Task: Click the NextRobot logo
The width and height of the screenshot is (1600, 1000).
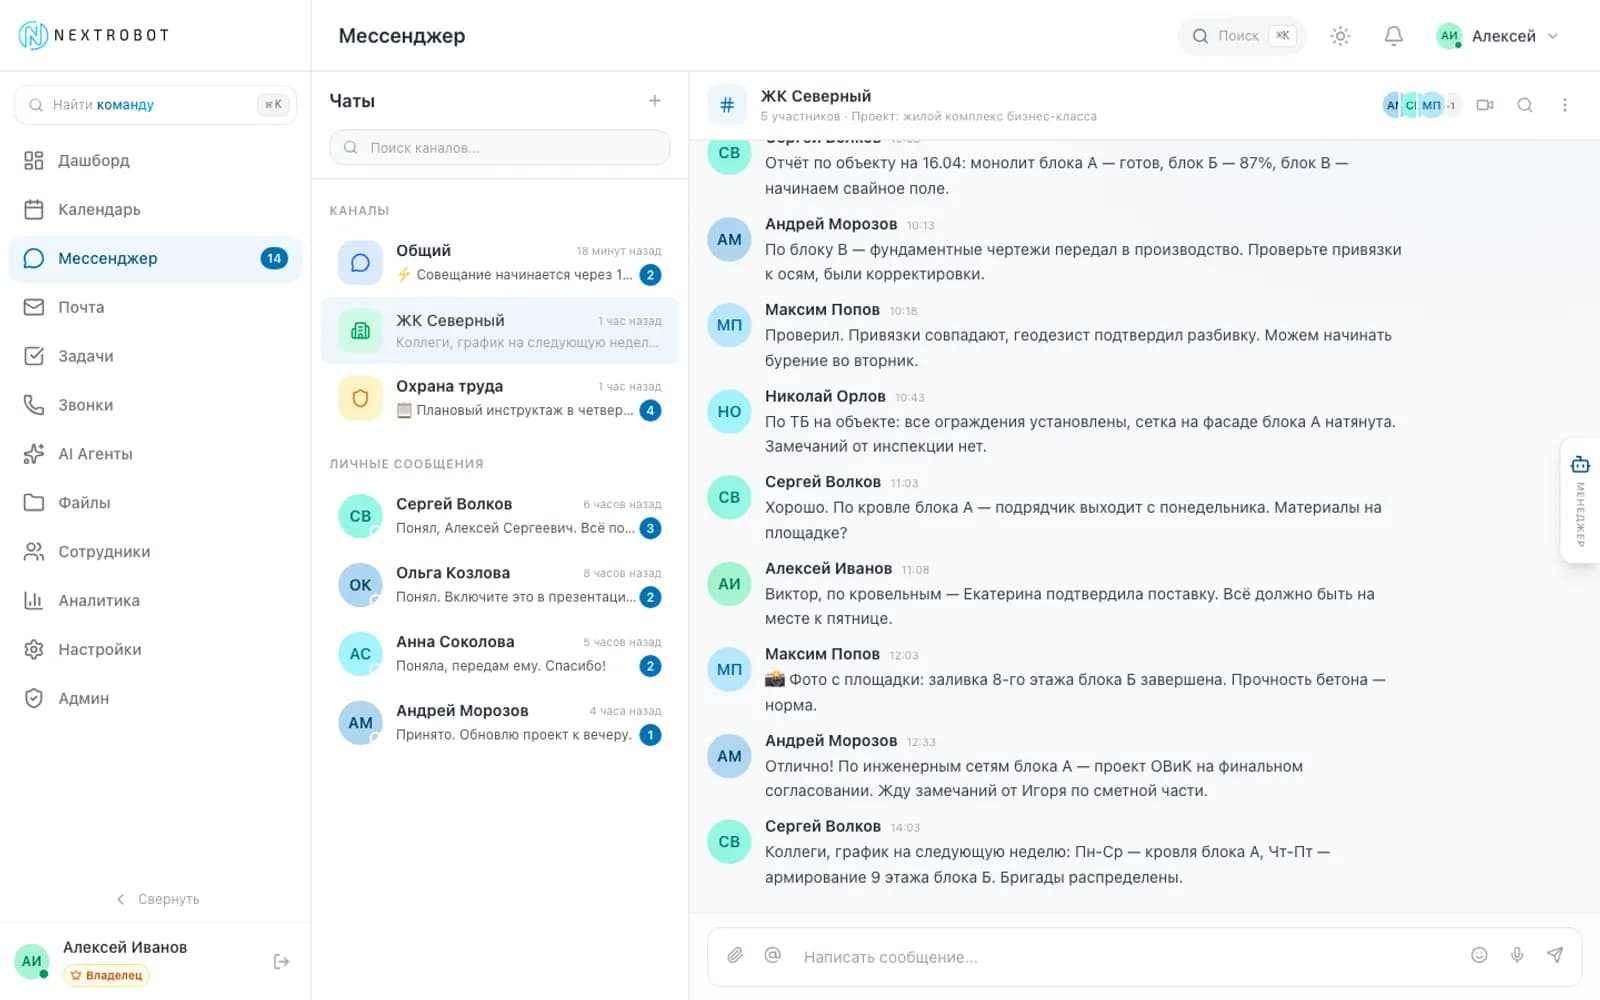Action: tap(94, 36)
